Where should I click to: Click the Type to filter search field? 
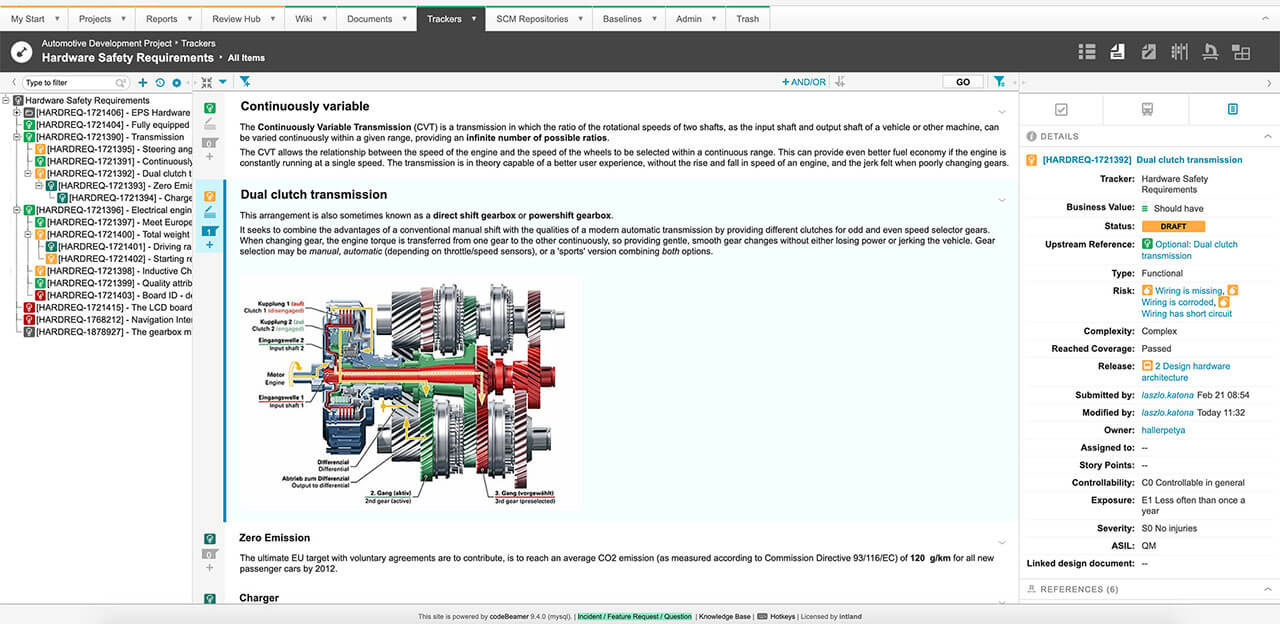[x=76, y=83]
